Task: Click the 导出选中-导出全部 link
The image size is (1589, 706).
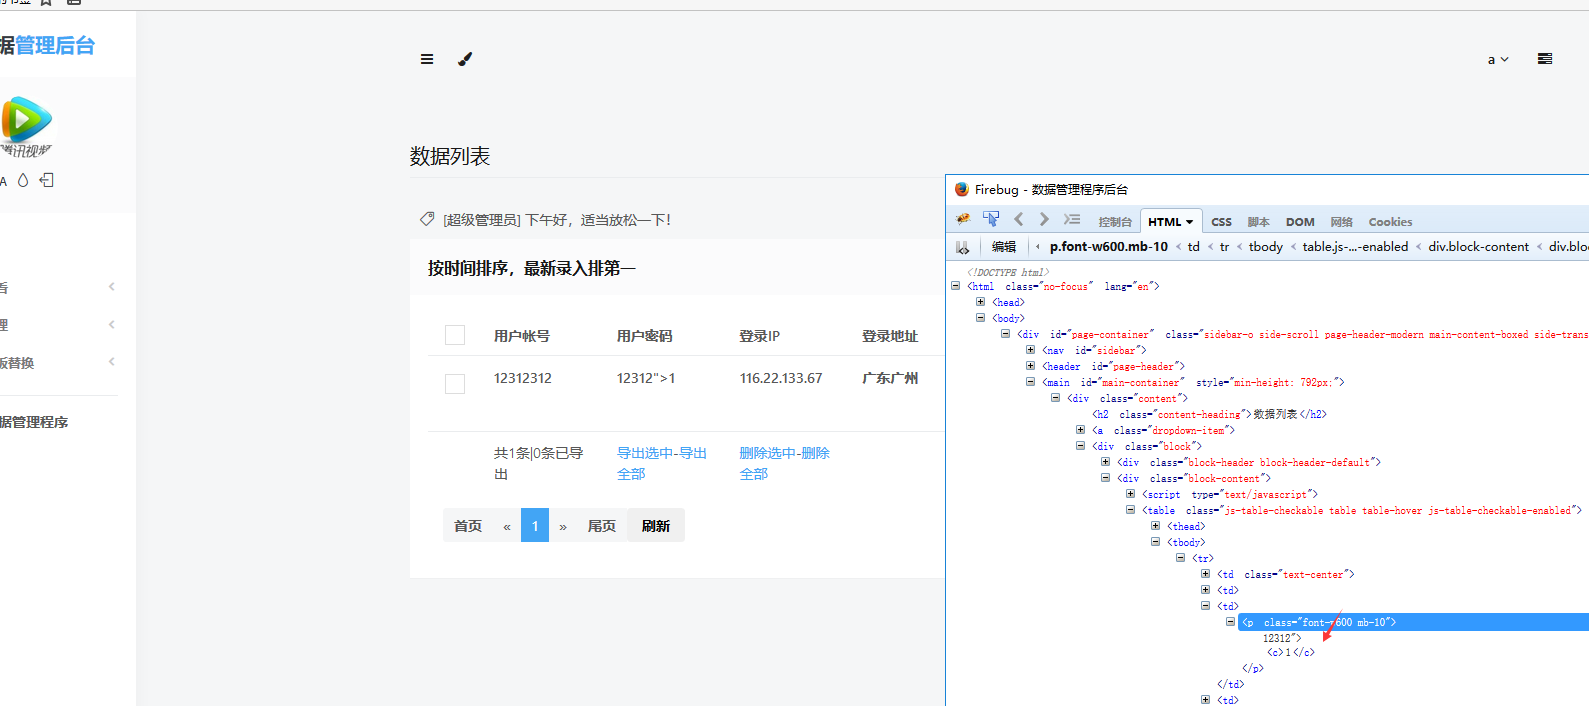Action: click(x=662, y=463)
